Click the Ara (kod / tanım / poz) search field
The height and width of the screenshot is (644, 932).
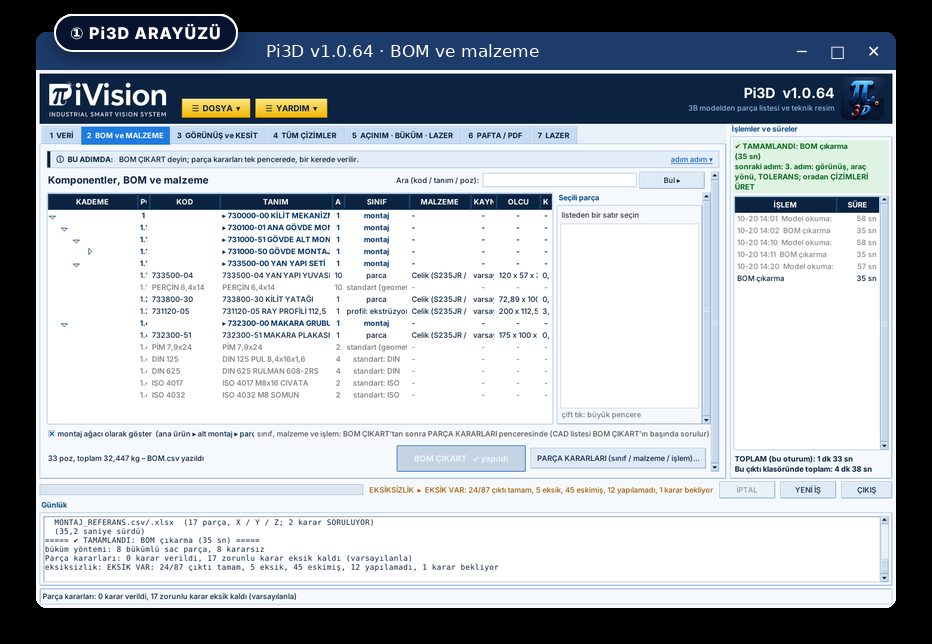[559, 180]
